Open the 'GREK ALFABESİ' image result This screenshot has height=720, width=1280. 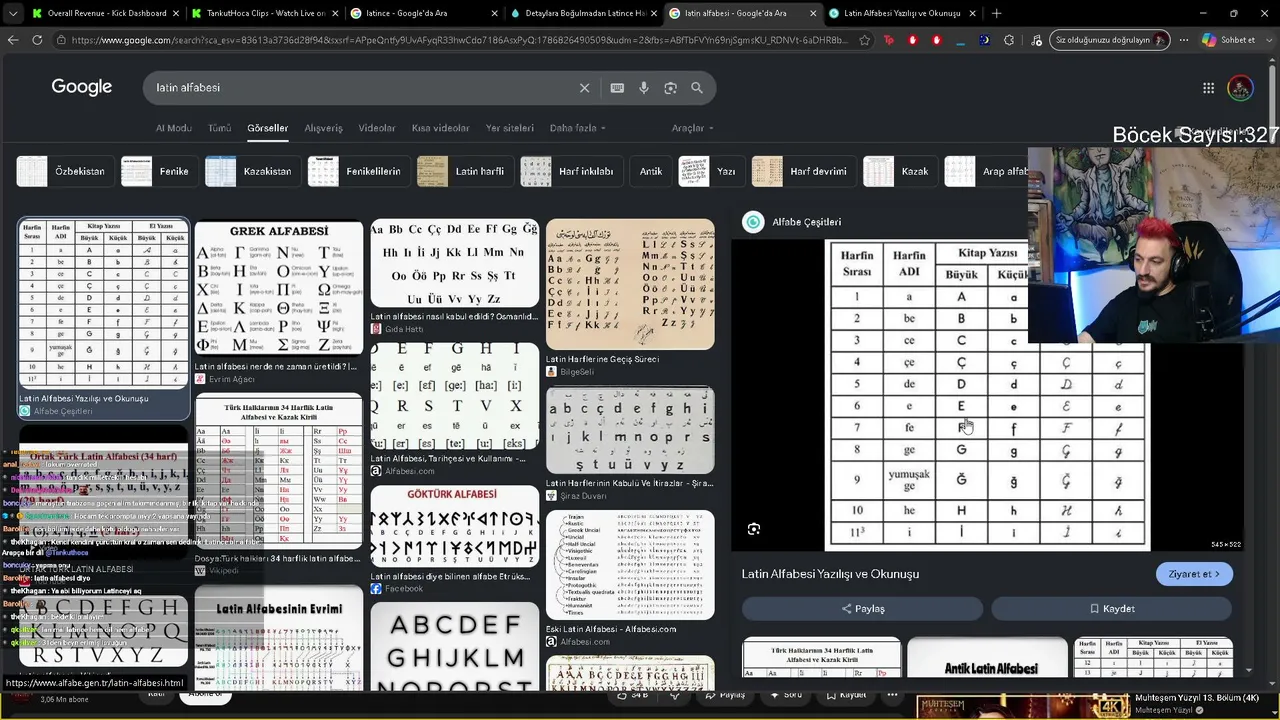(279, 288)
